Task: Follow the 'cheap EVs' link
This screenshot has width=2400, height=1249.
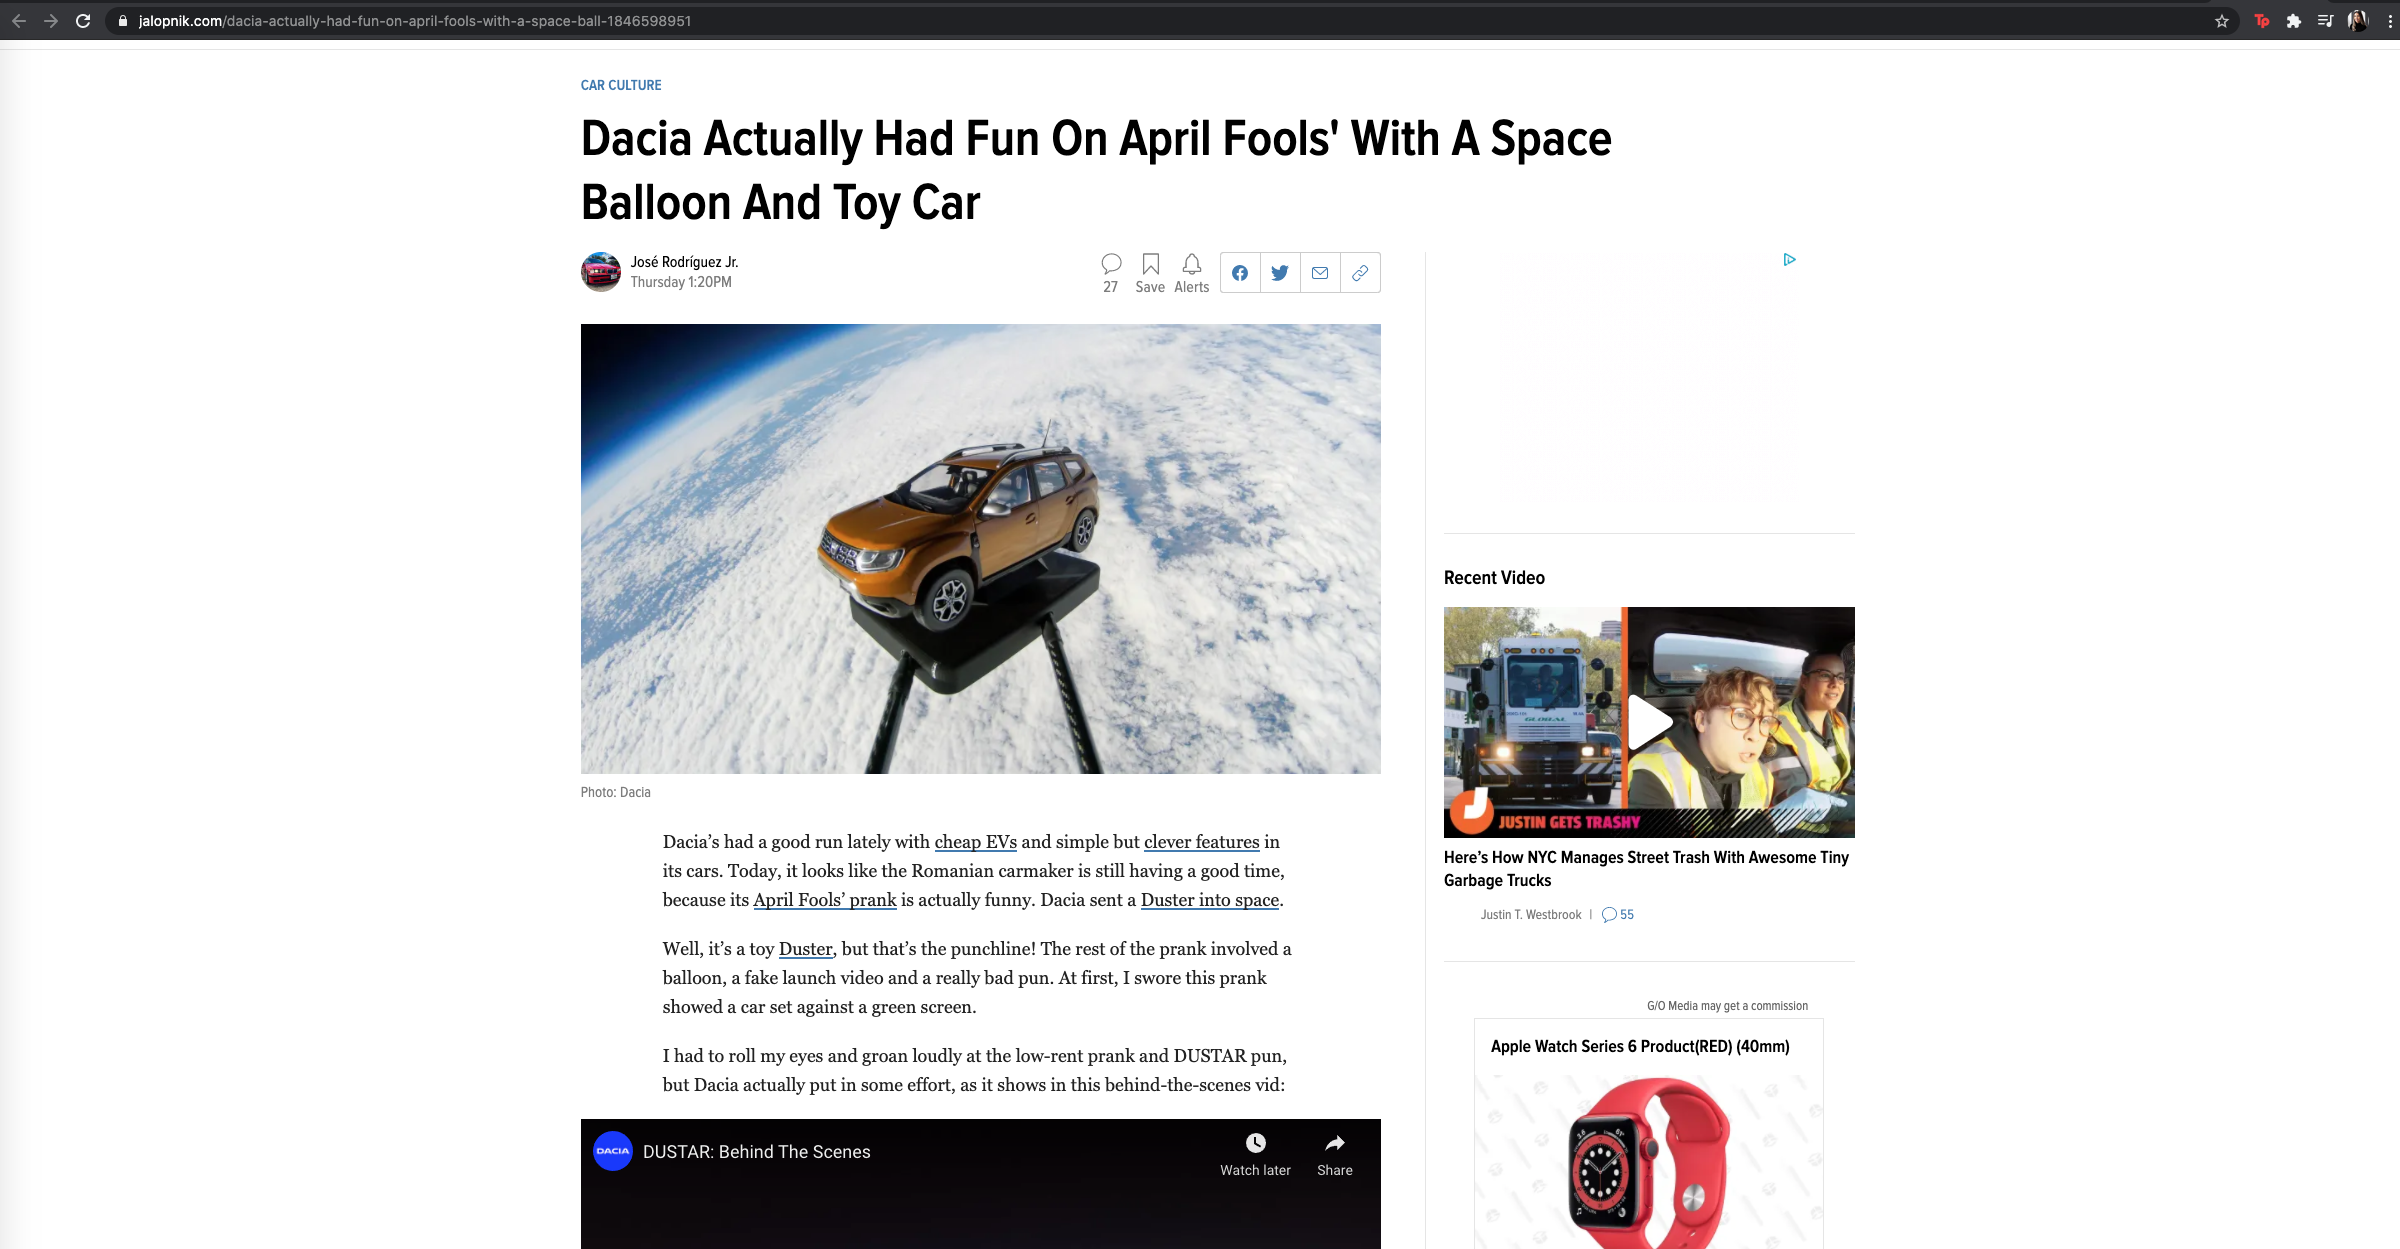Action: click(975, 842)
